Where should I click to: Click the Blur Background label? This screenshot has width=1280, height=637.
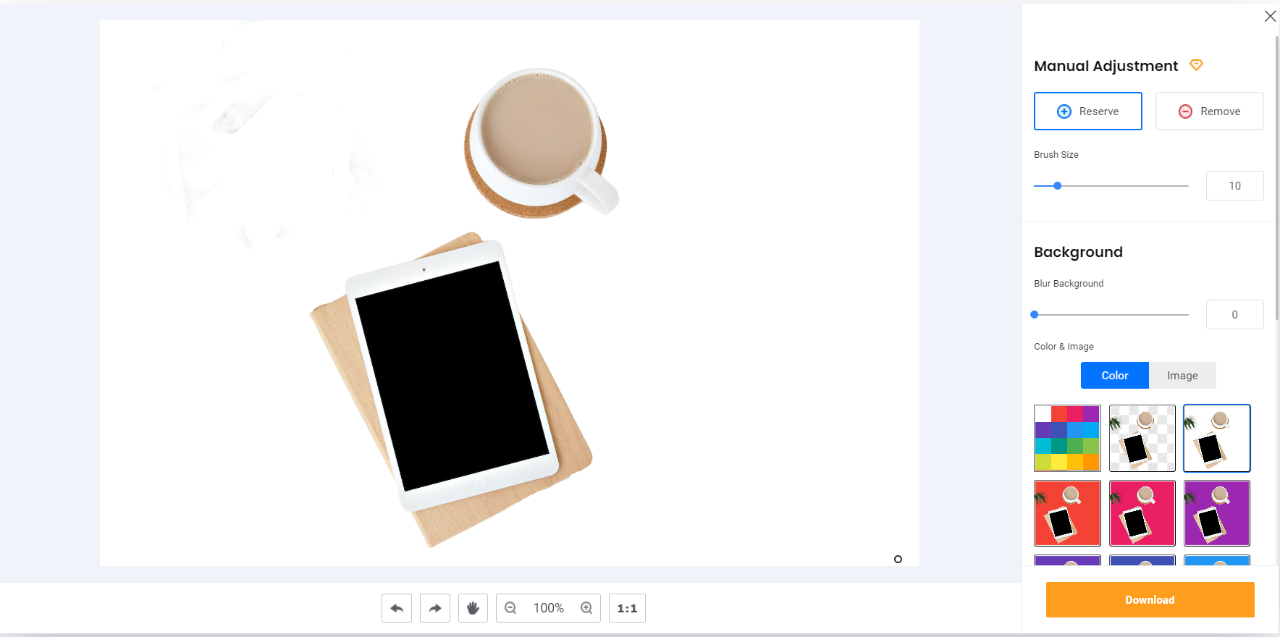coord(1069,284)
